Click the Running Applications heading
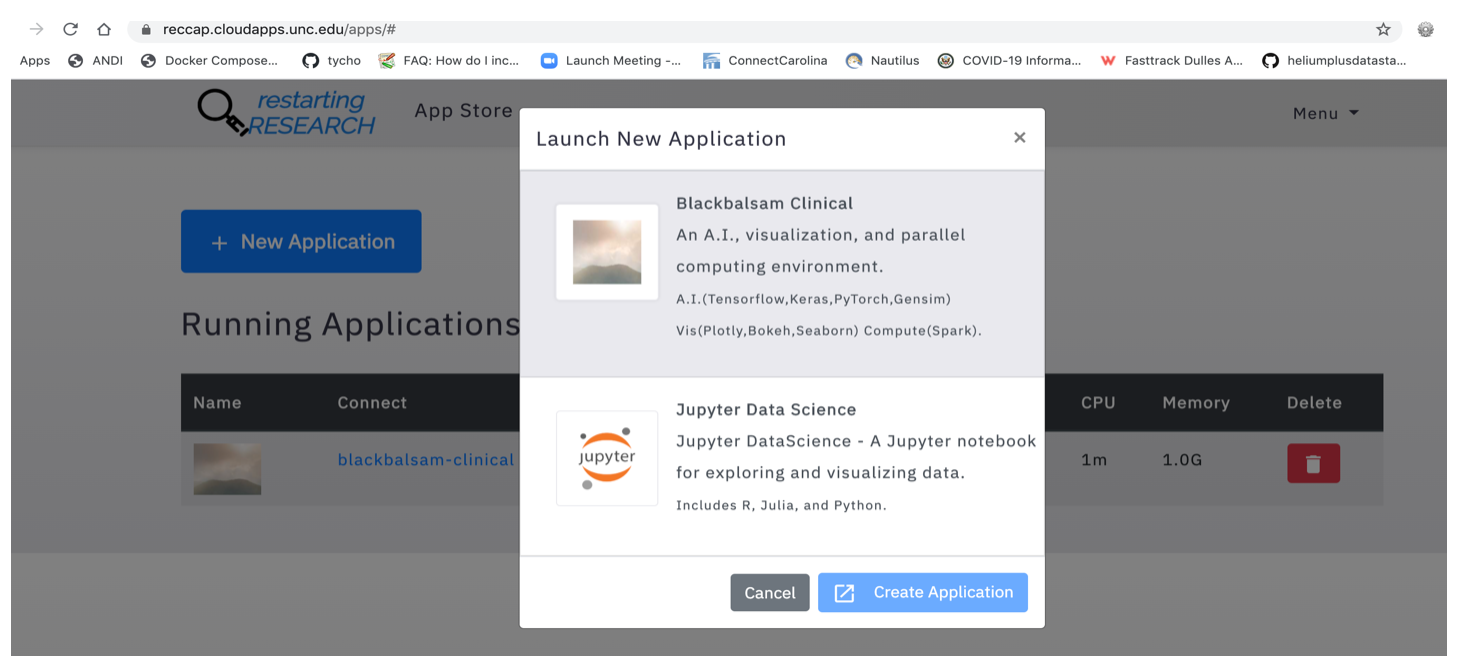 point(351,324)
